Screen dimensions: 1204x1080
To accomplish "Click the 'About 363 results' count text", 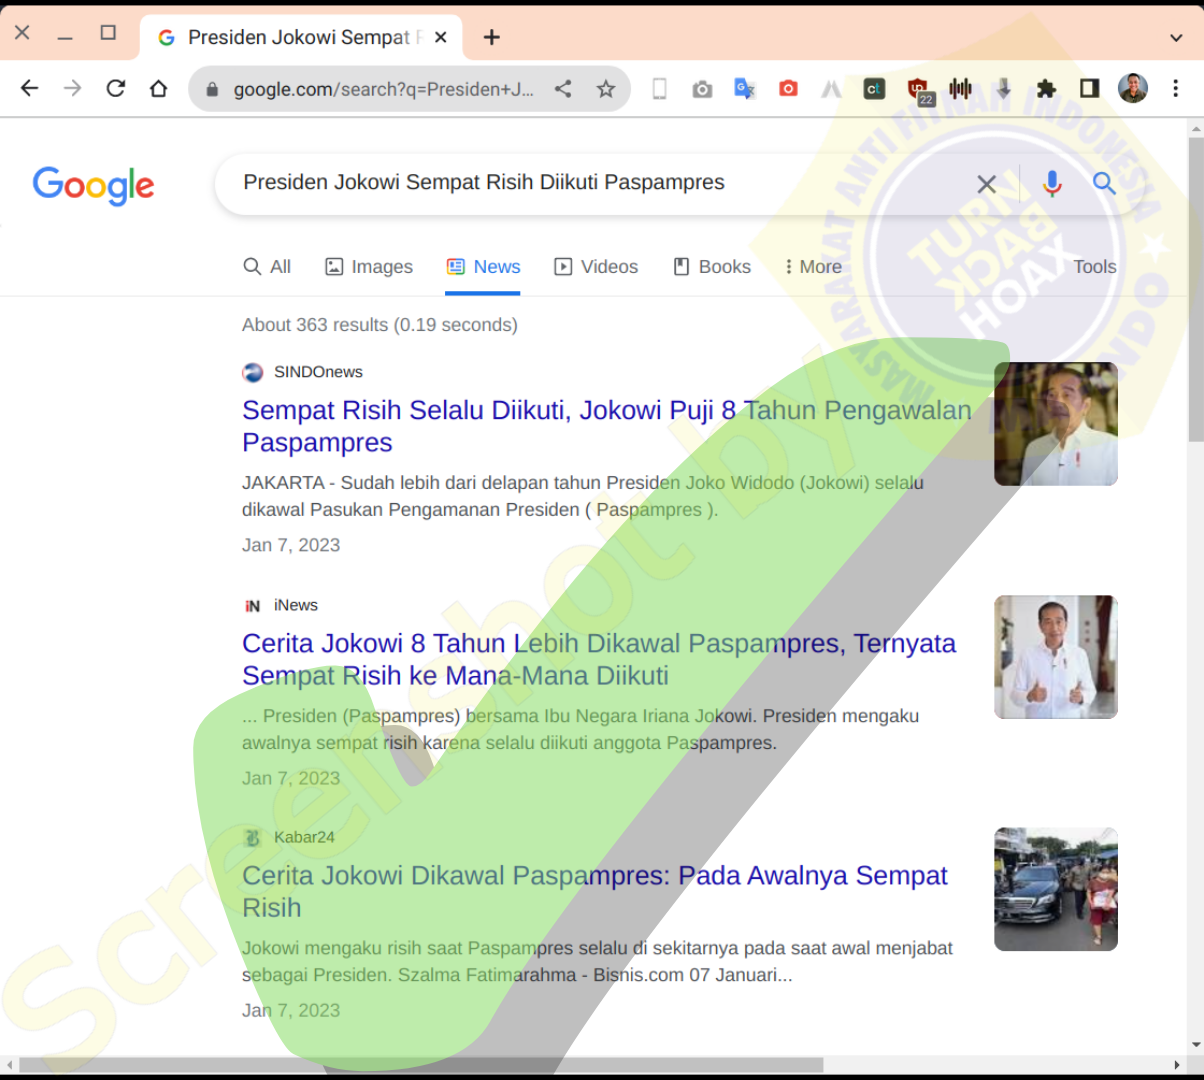I will pos(380,325).
